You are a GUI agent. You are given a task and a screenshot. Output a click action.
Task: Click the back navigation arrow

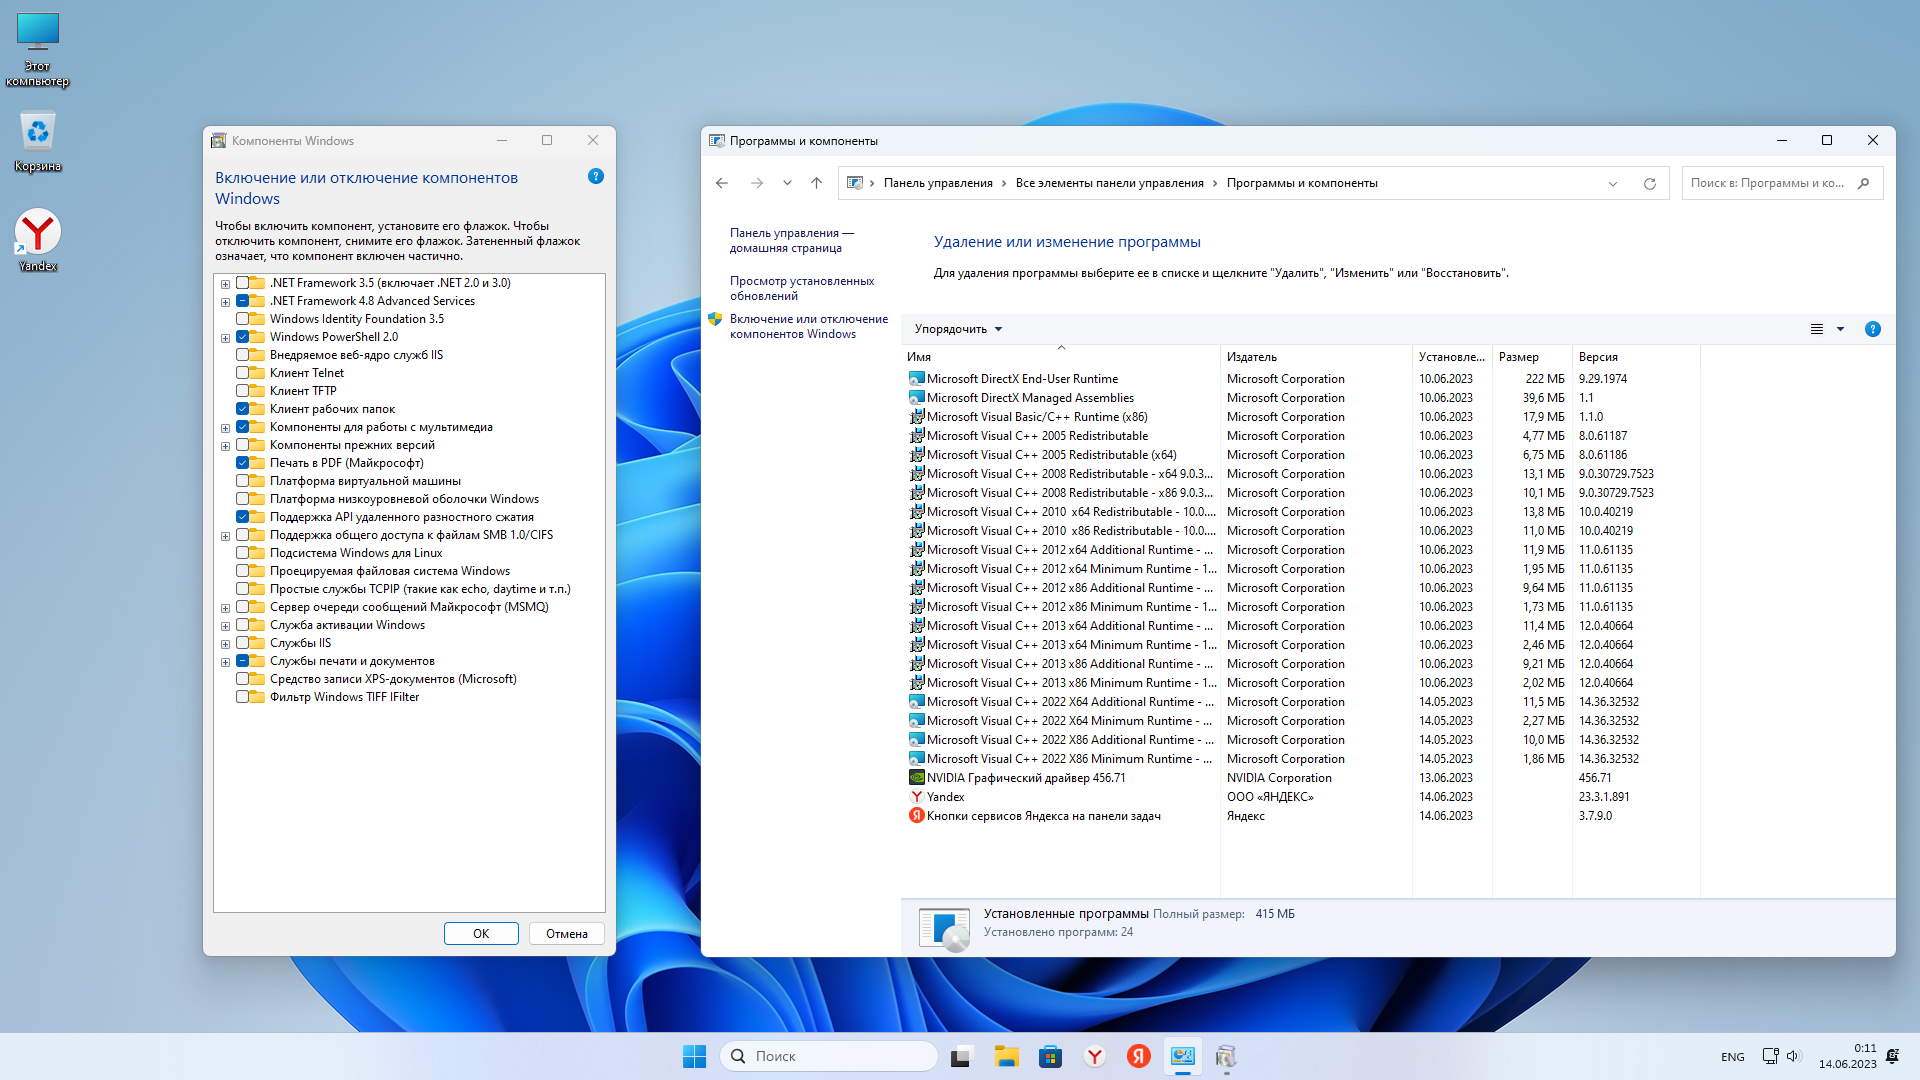tap(722, 183)
